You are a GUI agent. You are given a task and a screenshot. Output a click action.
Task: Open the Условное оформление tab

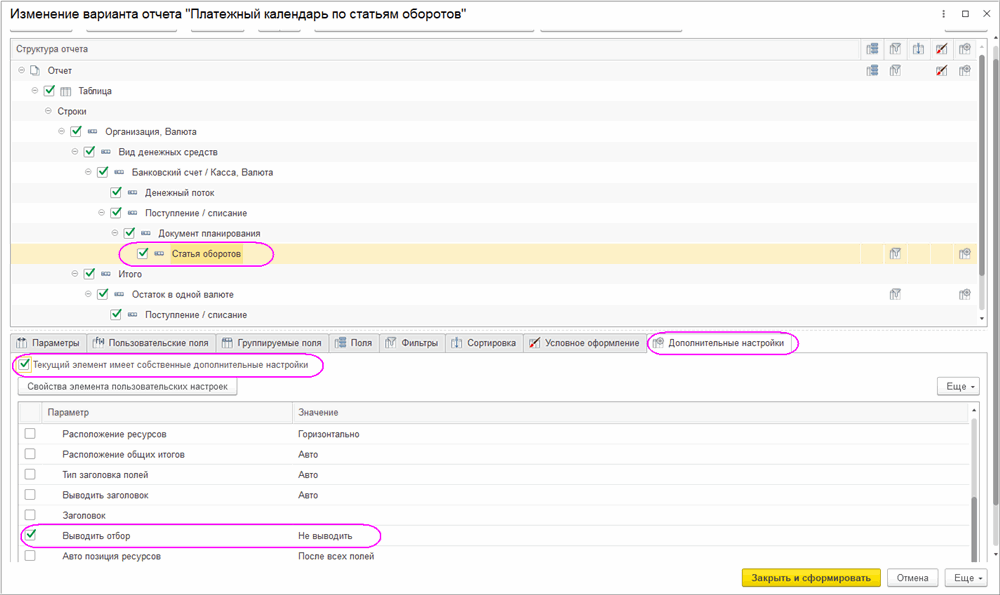pyautogui.click(x=586, y=344)
